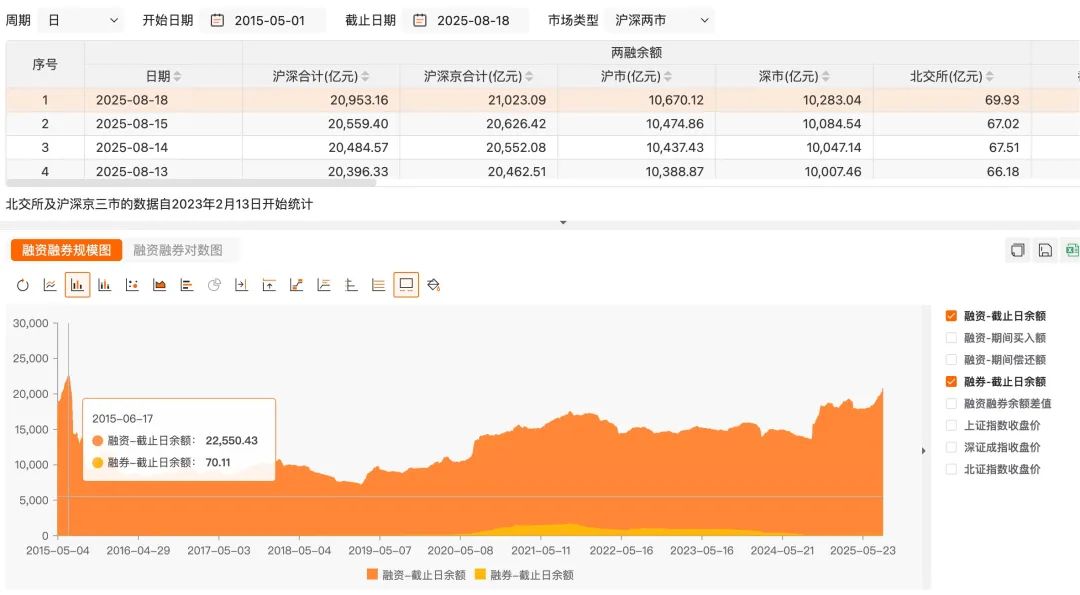The image size is (1080, 595).
Task: Select the horizontal bar chart icon
Action: pyautogui.click(x=187, y=285)
